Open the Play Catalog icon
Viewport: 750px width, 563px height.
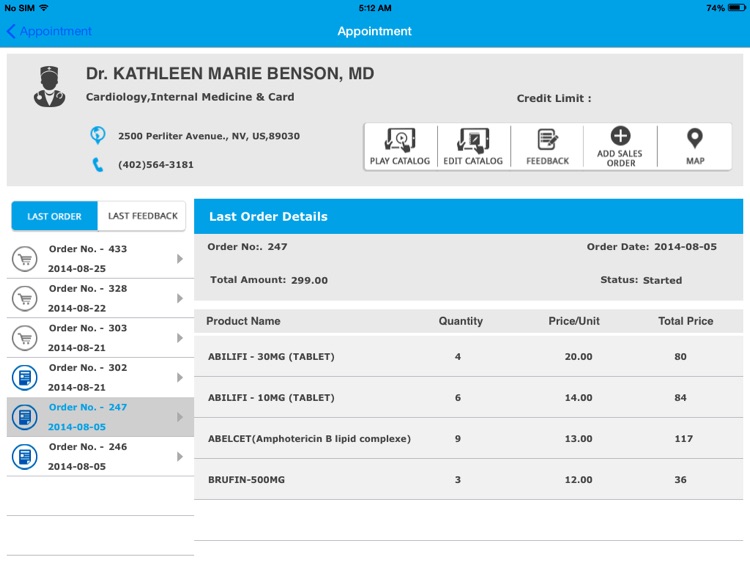pyautogui.click(x=400, y=140)
